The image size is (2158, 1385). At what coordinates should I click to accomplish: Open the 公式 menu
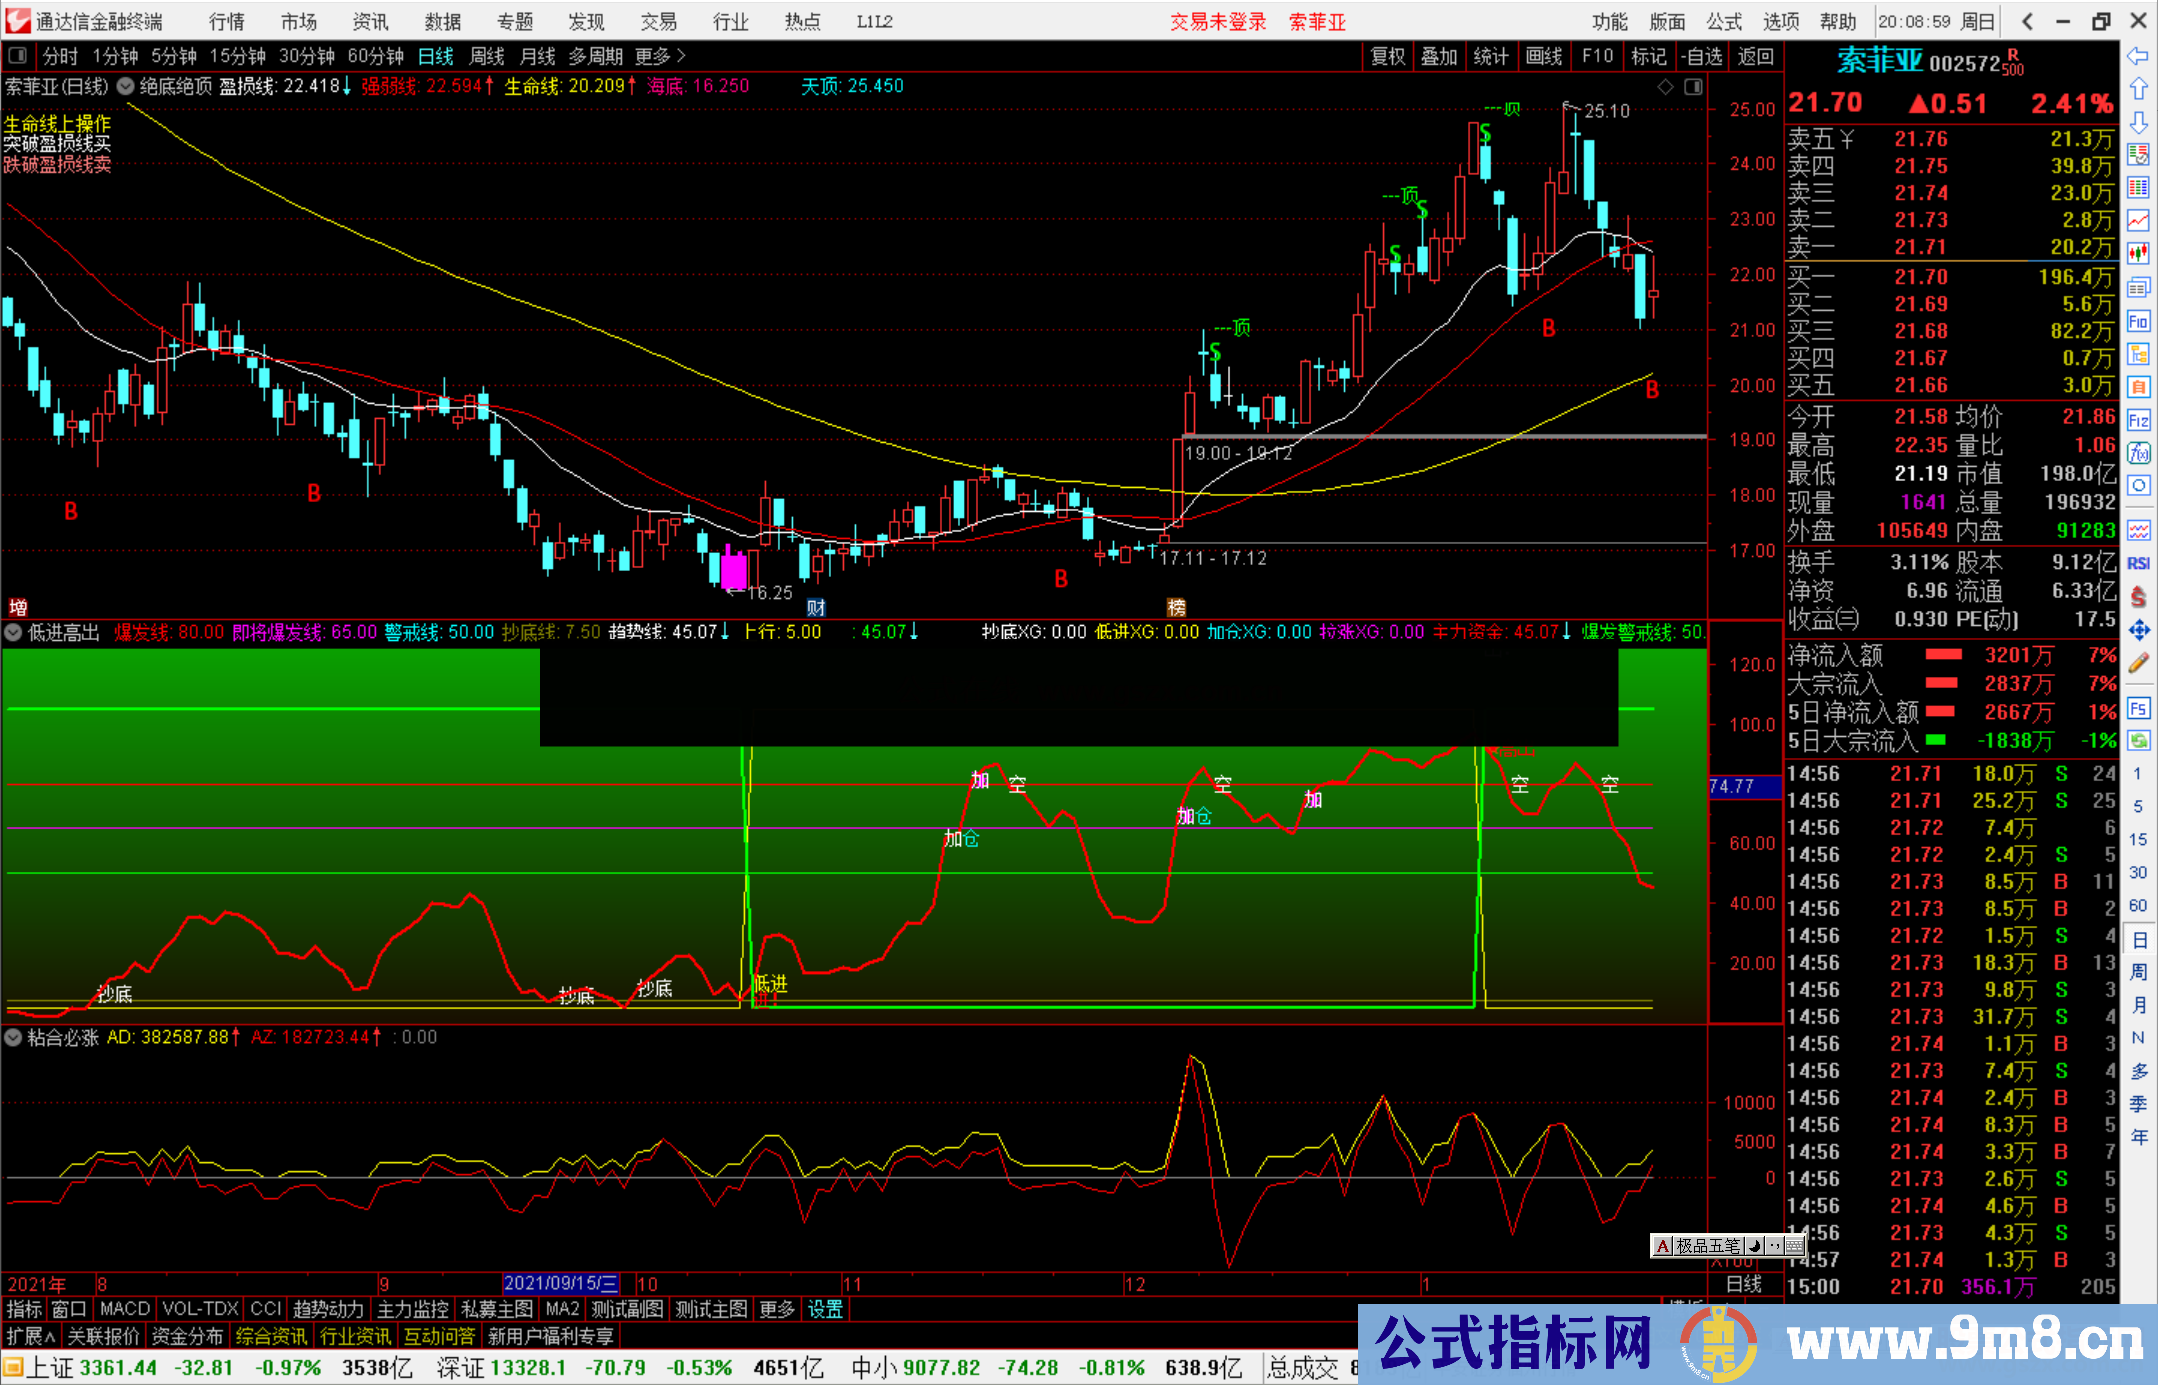click(x=1723, y=21)
